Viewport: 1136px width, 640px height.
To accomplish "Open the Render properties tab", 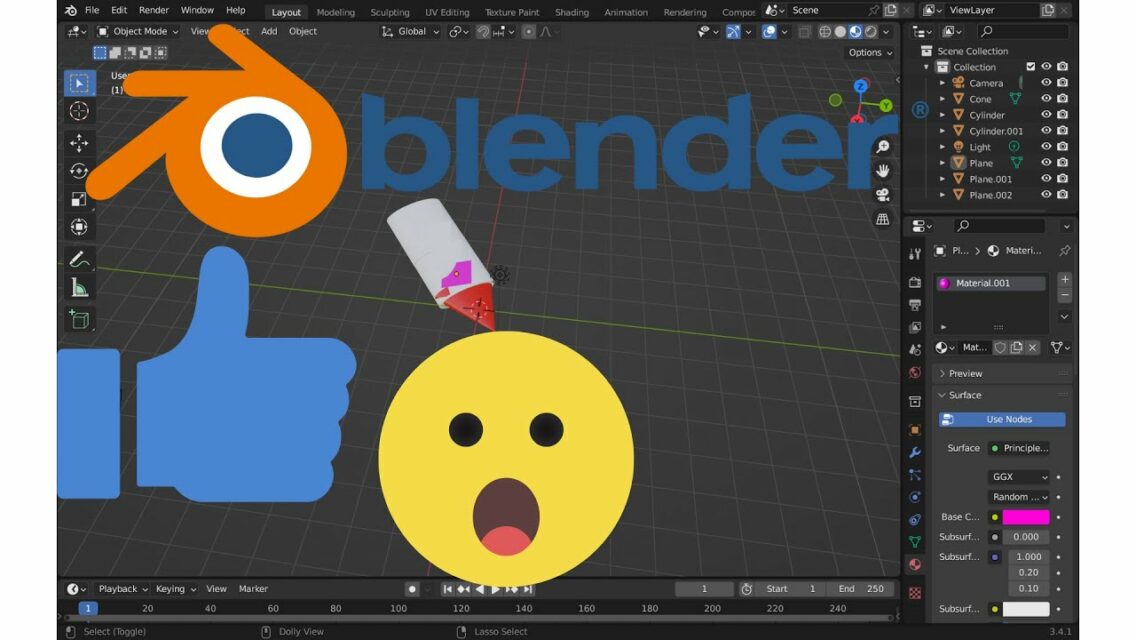I will (915, 283).
